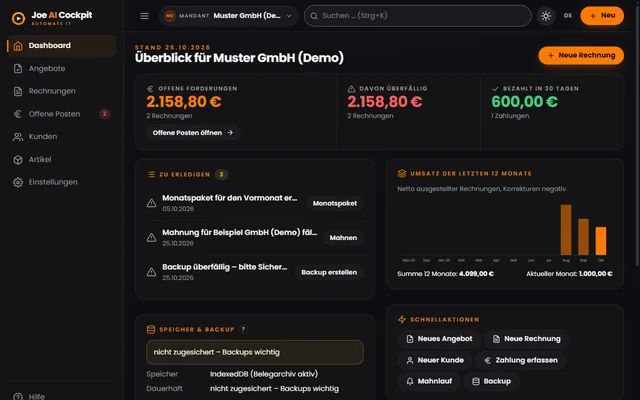Click the Einstellungen gear icon
This screenshot has width=640, height=400.
point(18,182)
